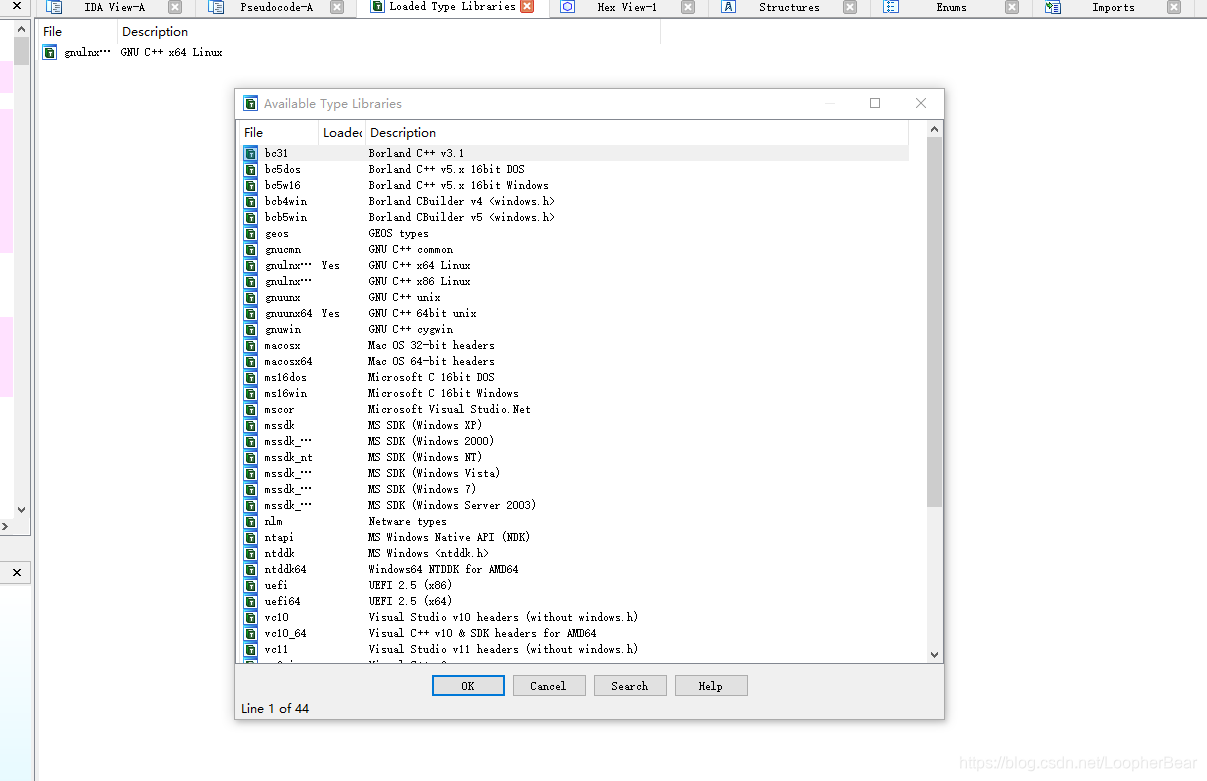Image resolution: width=1207 pixels, height=781 pixels.
Task: Select the nlm Netware types icon
Action: point(251,521)
